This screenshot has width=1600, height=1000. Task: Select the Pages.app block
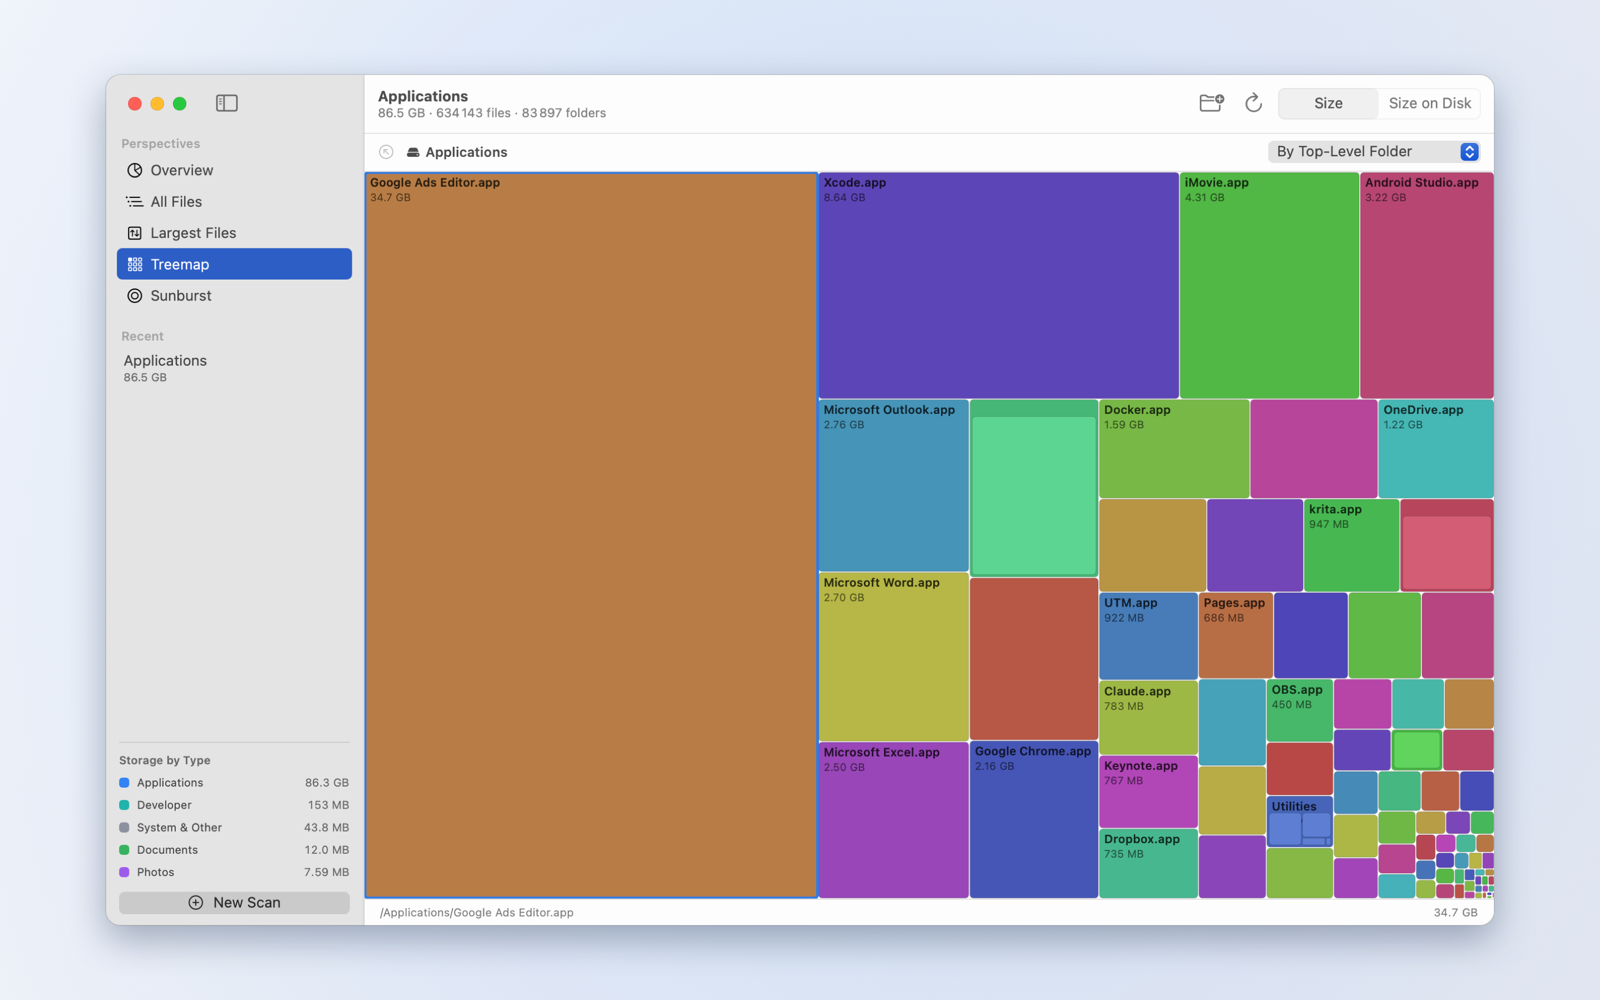(x=1235, y=636)
